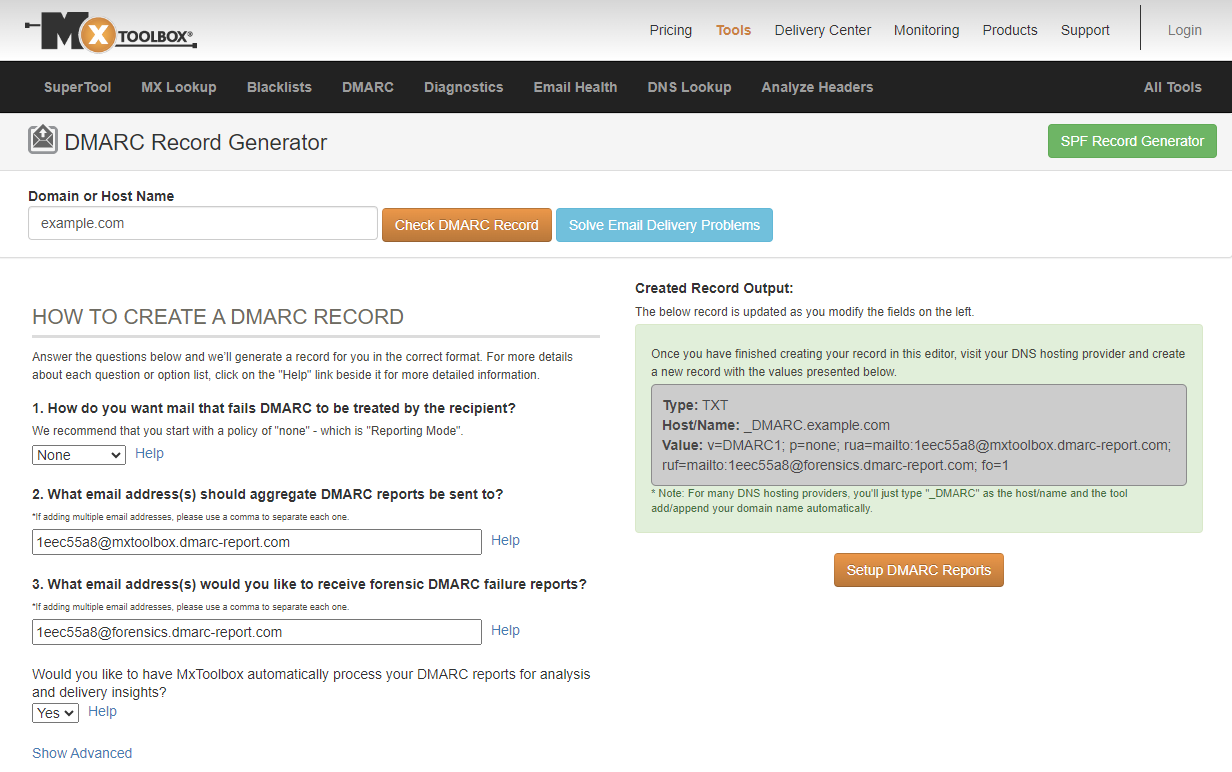
Task: Select Email Health in the toolbar
Action: tap(576, 87)
